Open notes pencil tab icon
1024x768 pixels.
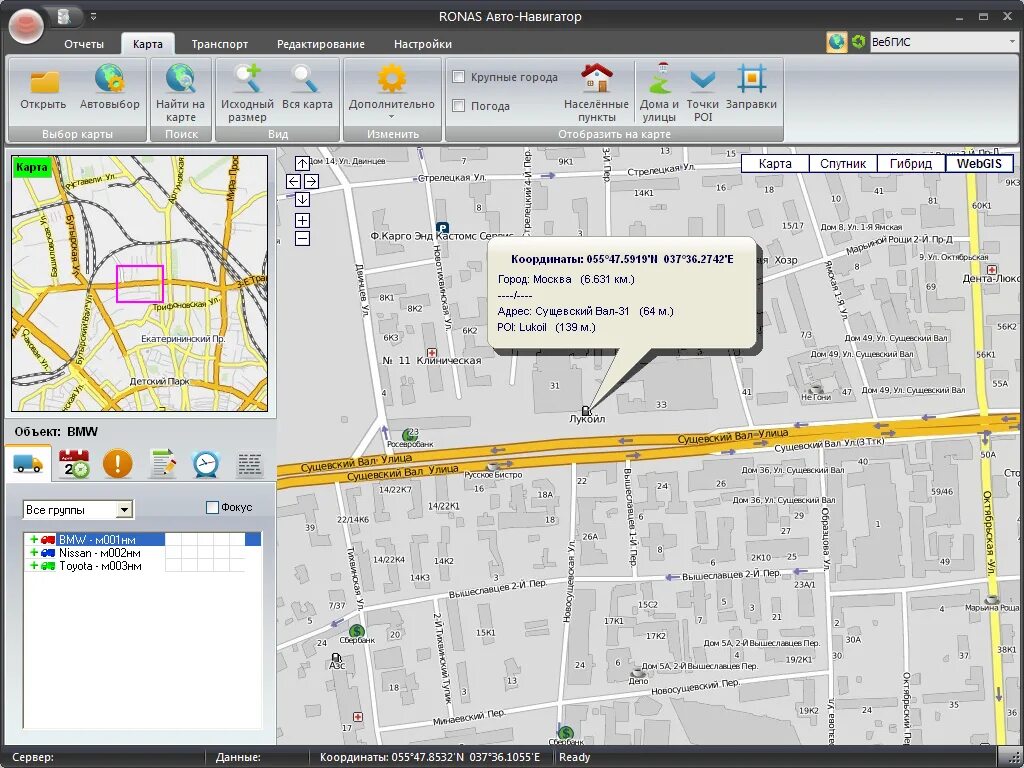163,464
